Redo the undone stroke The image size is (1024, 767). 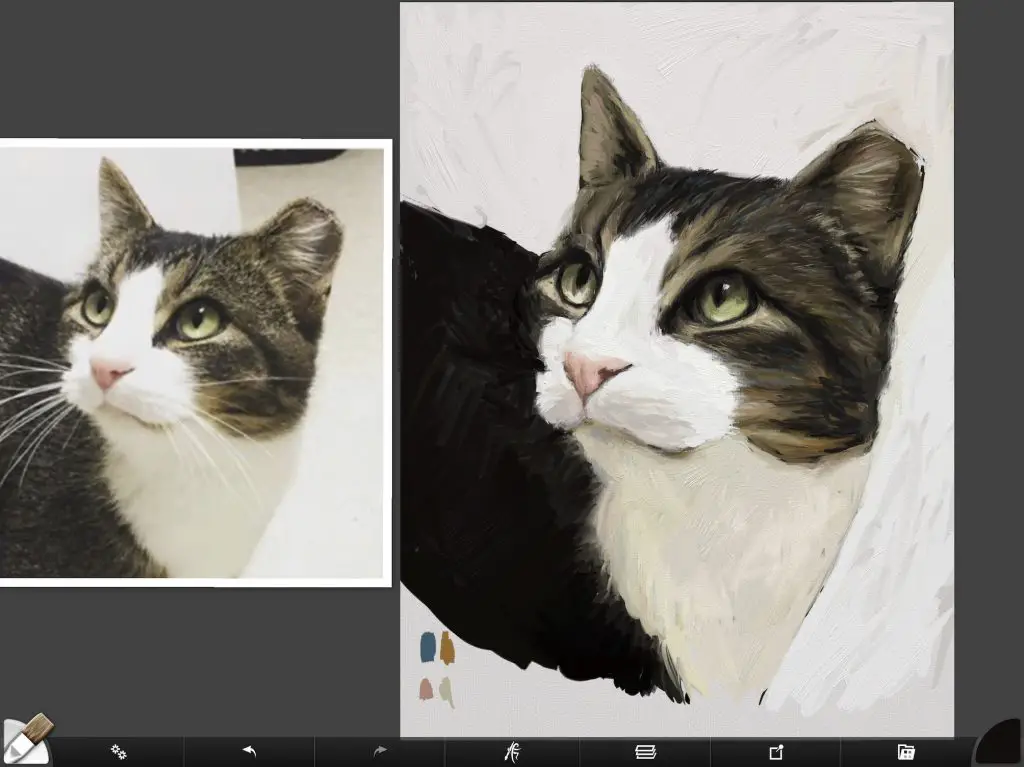379,751
